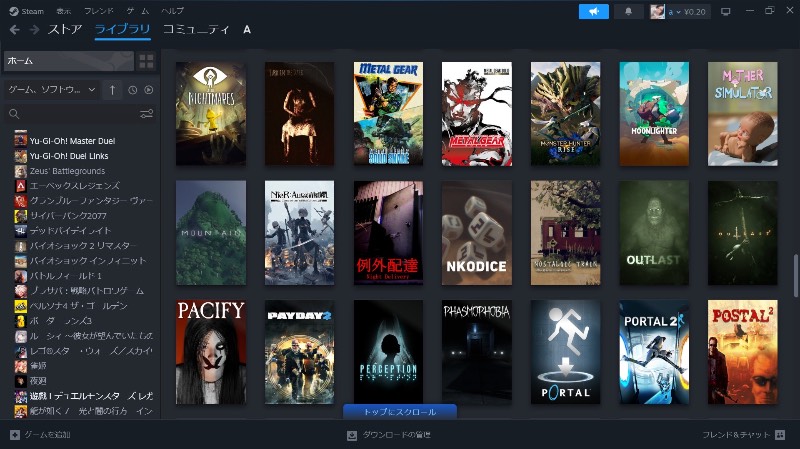
Task: Click トップにスクロール button
Action: (400, 412)
